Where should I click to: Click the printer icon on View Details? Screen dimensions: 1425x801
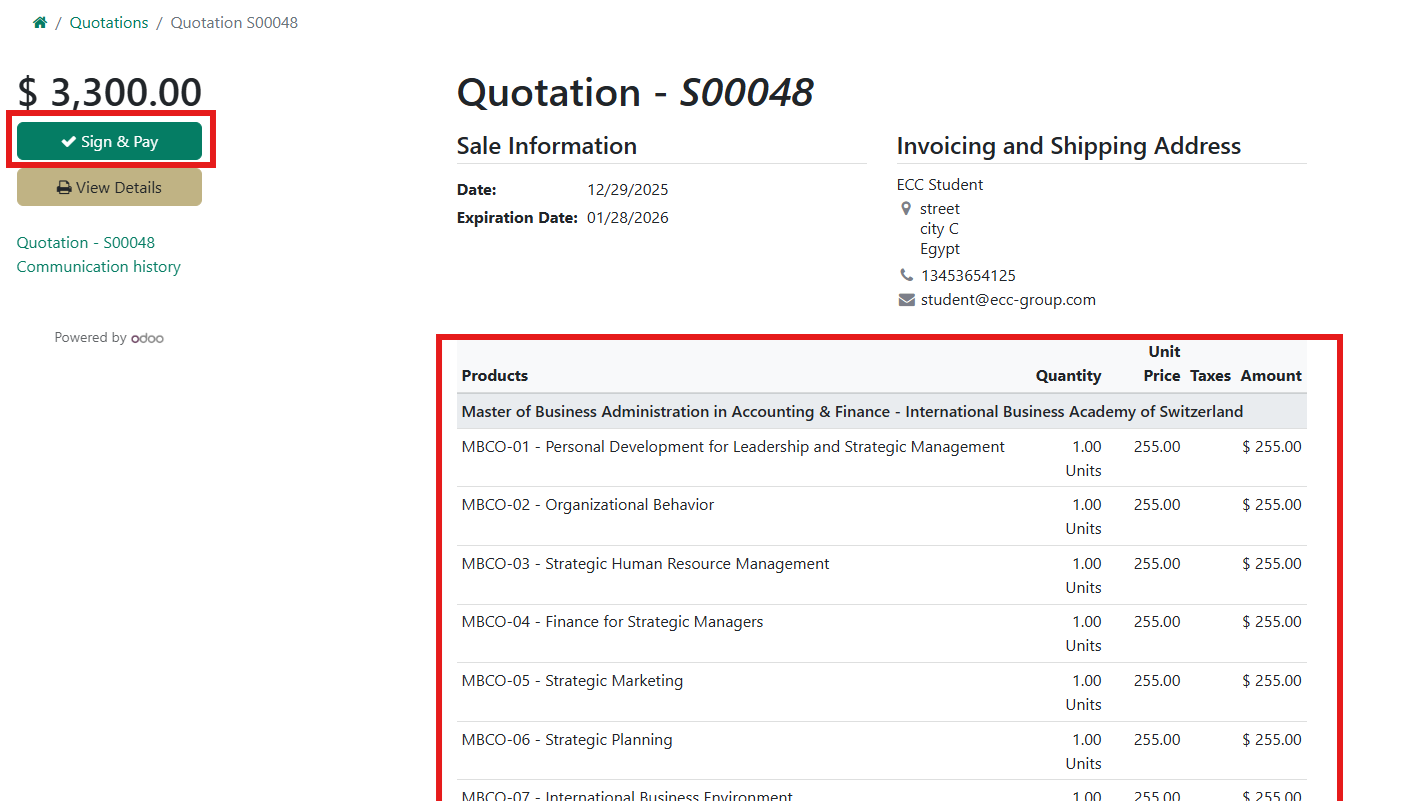64,188
